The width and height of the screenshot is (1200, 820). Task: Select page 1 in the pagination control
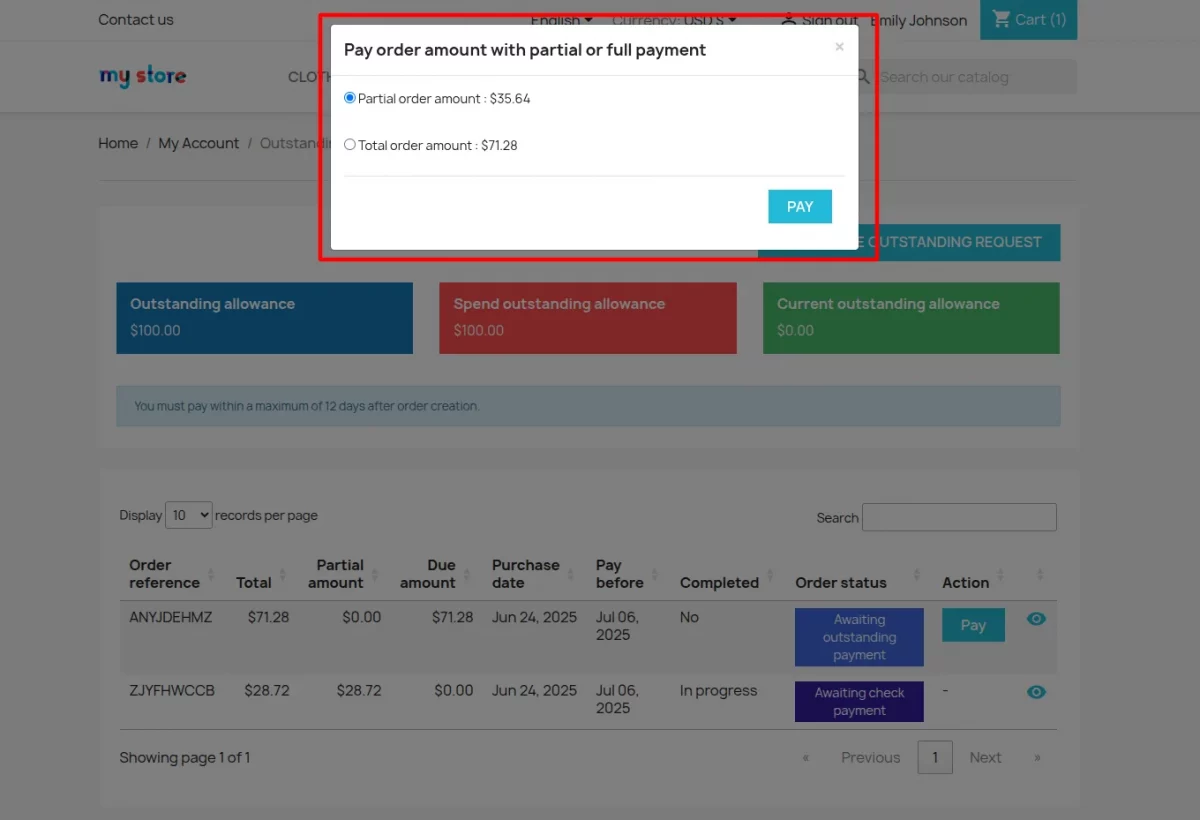(935, 757)
